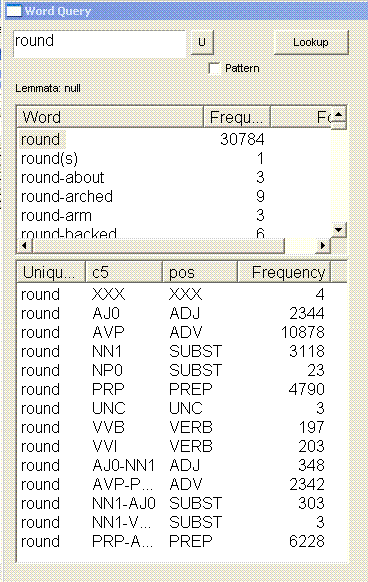
Task: Click word list scroll up arrow
Action: (x=338, y=114)
